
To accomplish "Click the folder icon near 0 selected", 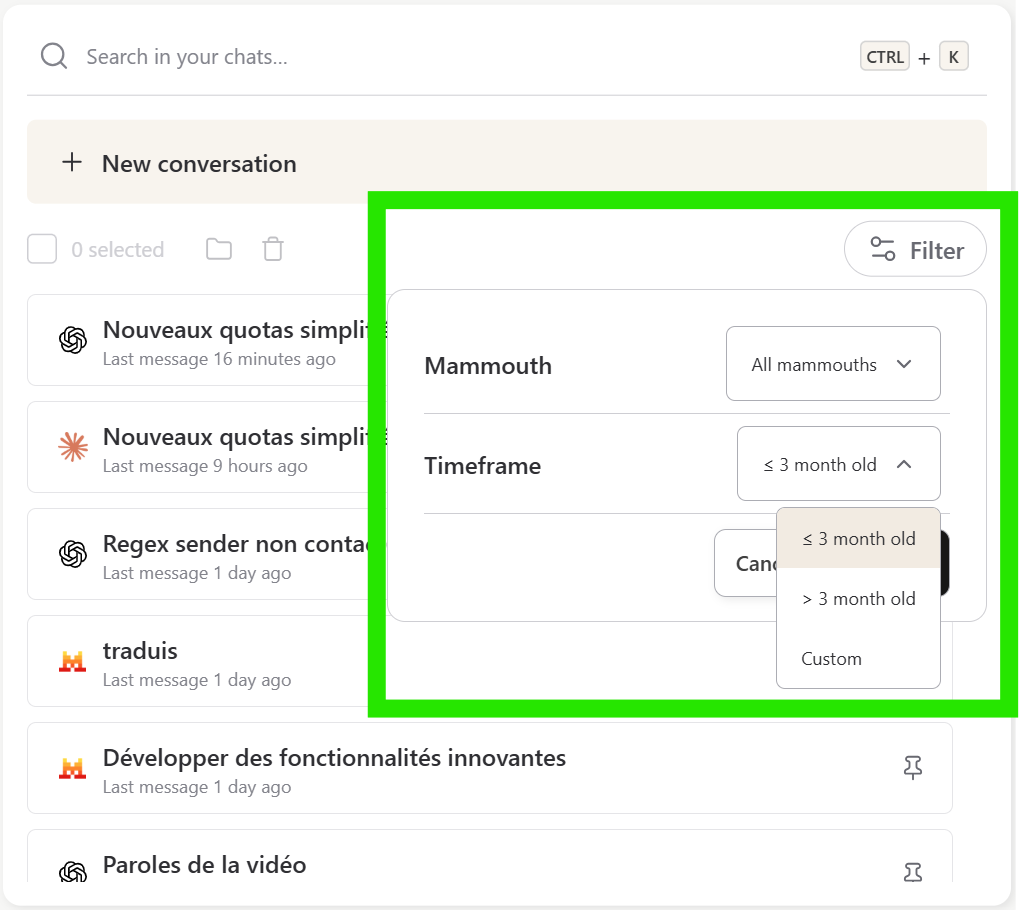I will point(218,248).
